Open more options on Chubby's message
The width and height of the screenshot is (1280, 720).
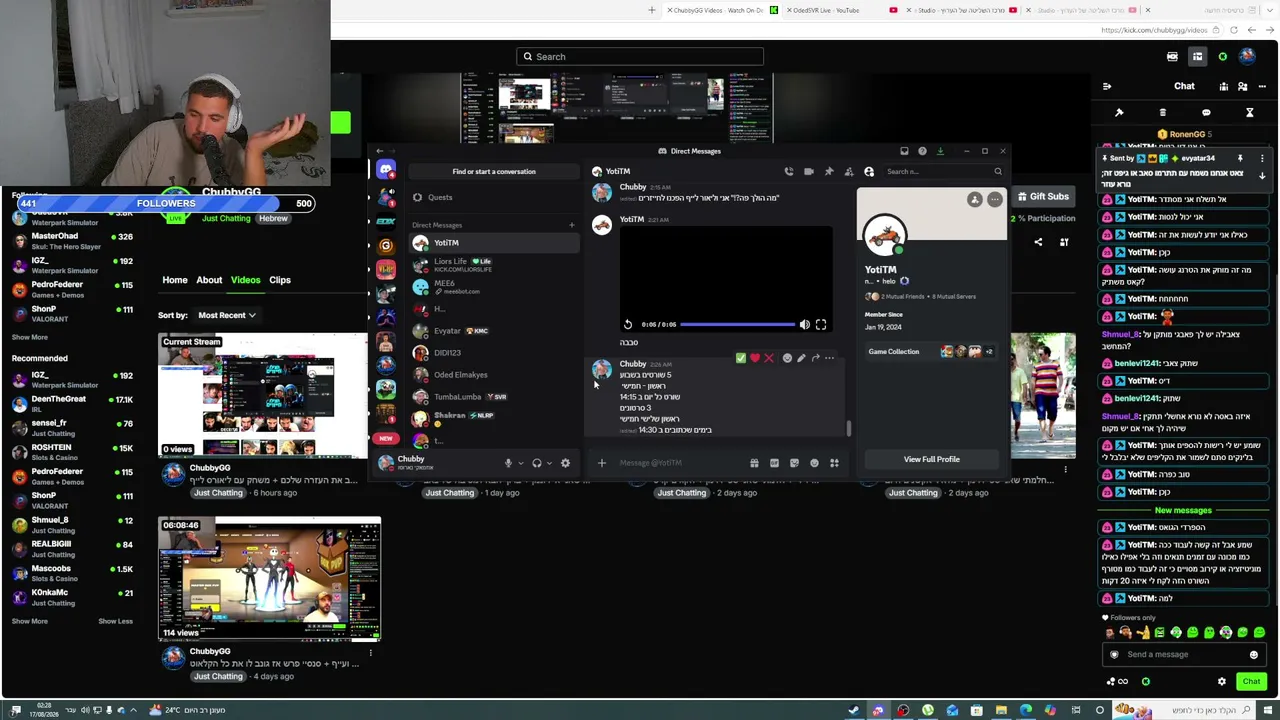tap(829, 358)
